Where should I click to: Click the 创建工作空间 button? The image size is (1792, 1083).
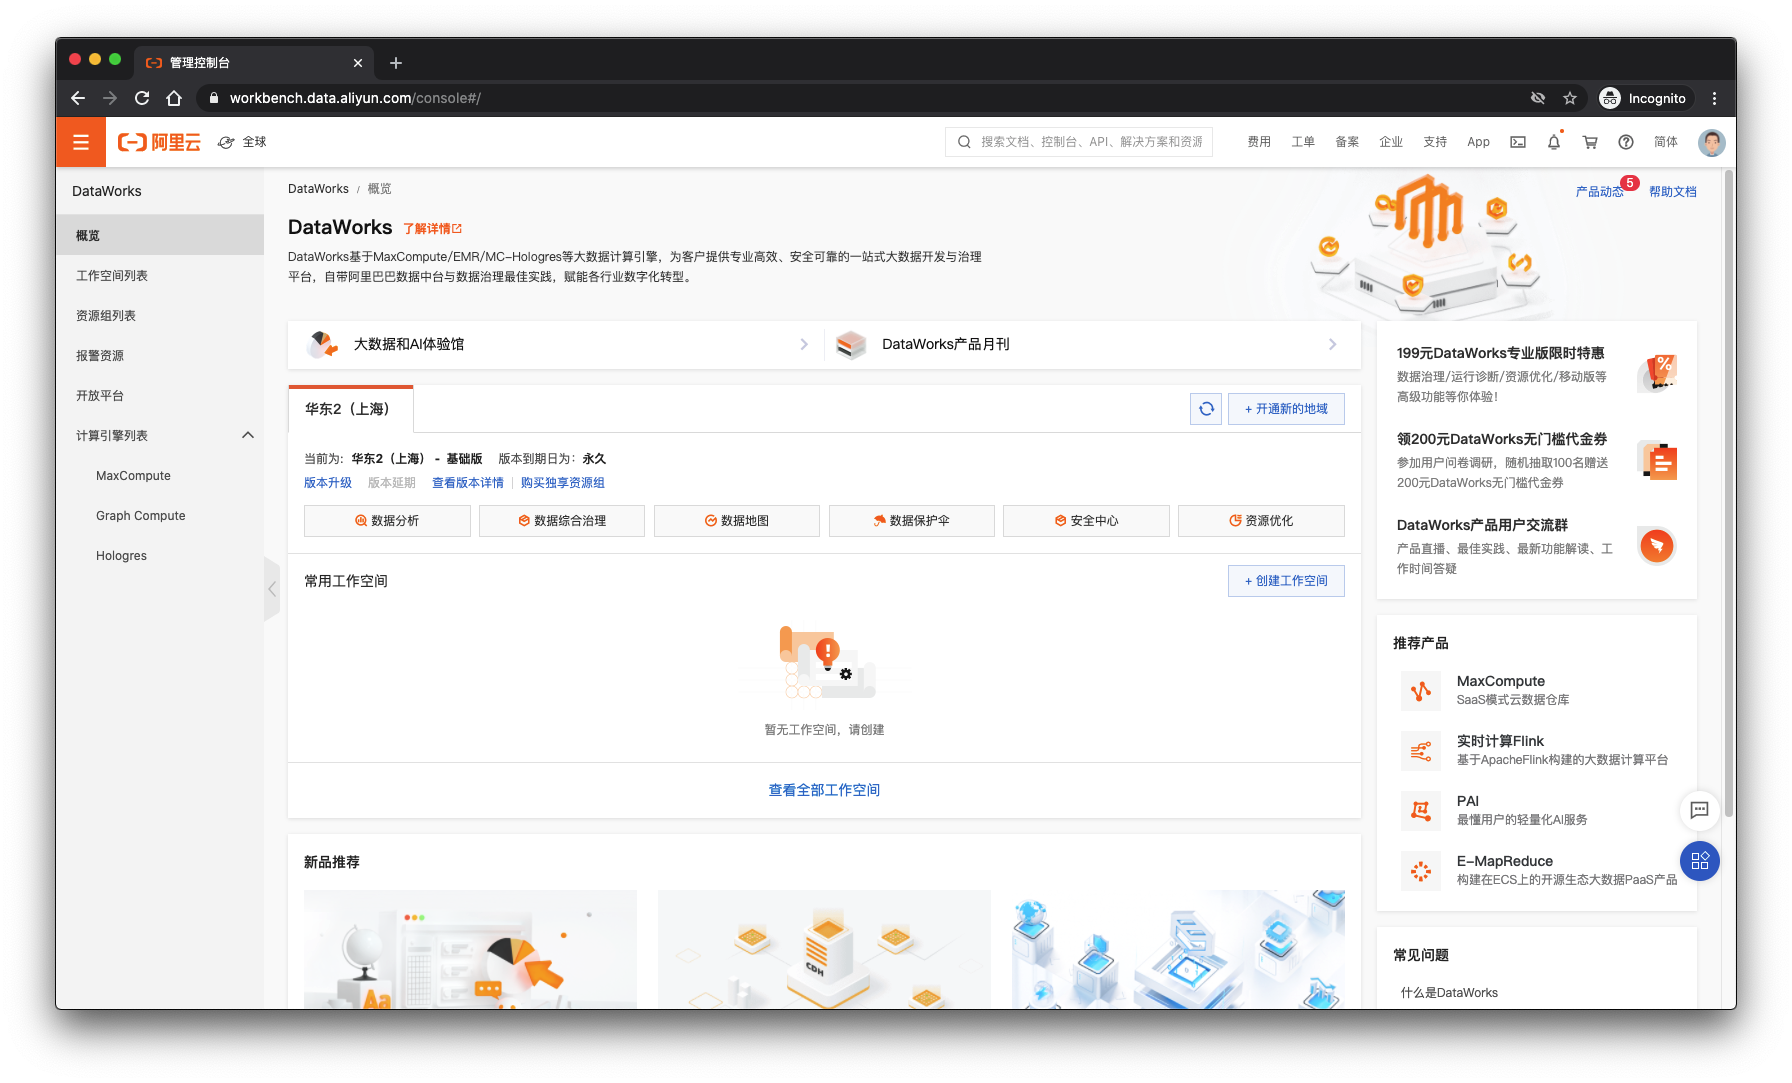tap(1286, 580)
